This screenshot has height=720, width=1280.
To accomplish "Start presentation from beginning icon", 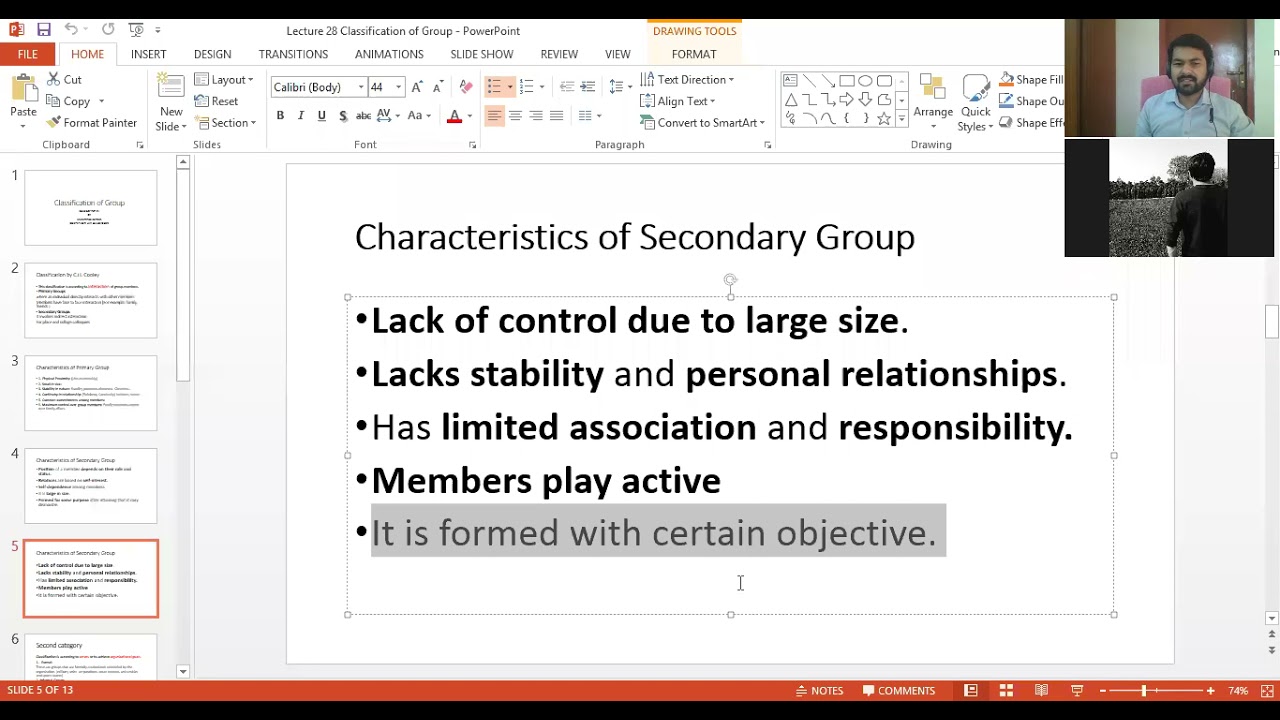I will [x=136, y=30].
